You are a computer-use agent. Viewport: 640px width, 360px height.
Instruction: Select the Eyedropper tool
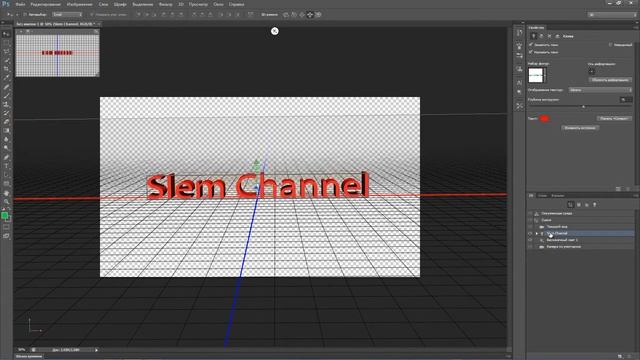point(6,78)
